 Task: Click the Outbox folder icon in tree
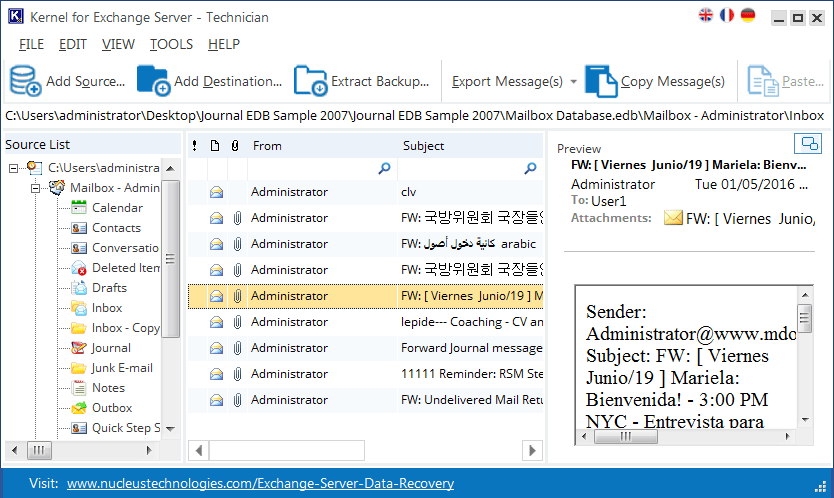pyautogui.click(x=79, y=408)
